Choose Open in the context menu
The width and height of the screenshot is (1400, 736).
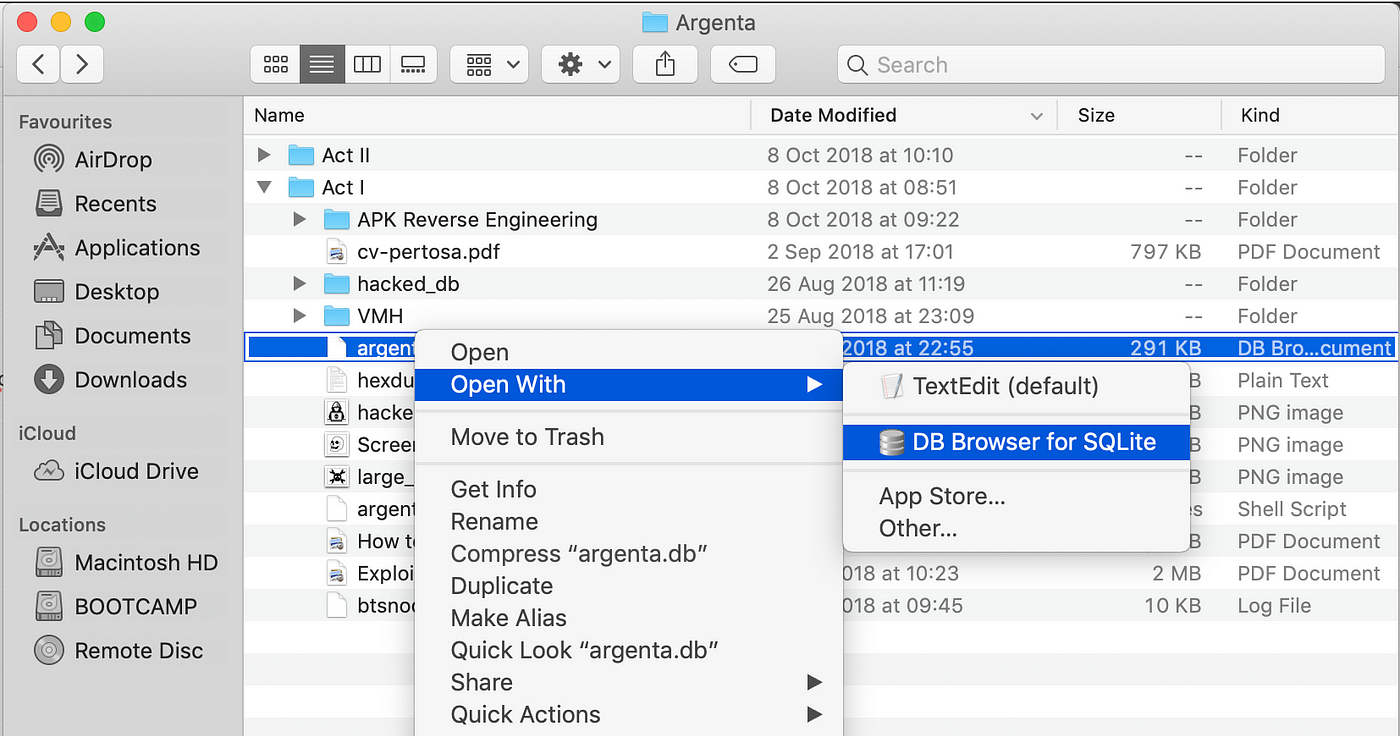(629, 352)
